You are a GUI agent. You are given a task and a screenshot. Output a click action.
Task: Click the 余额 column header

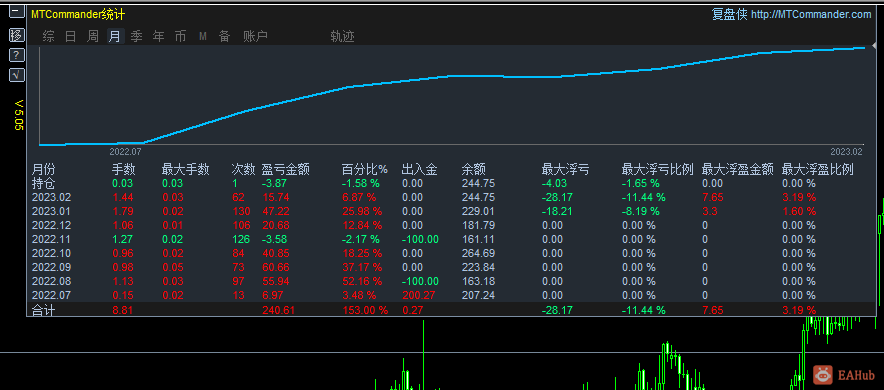click(474, 170)
